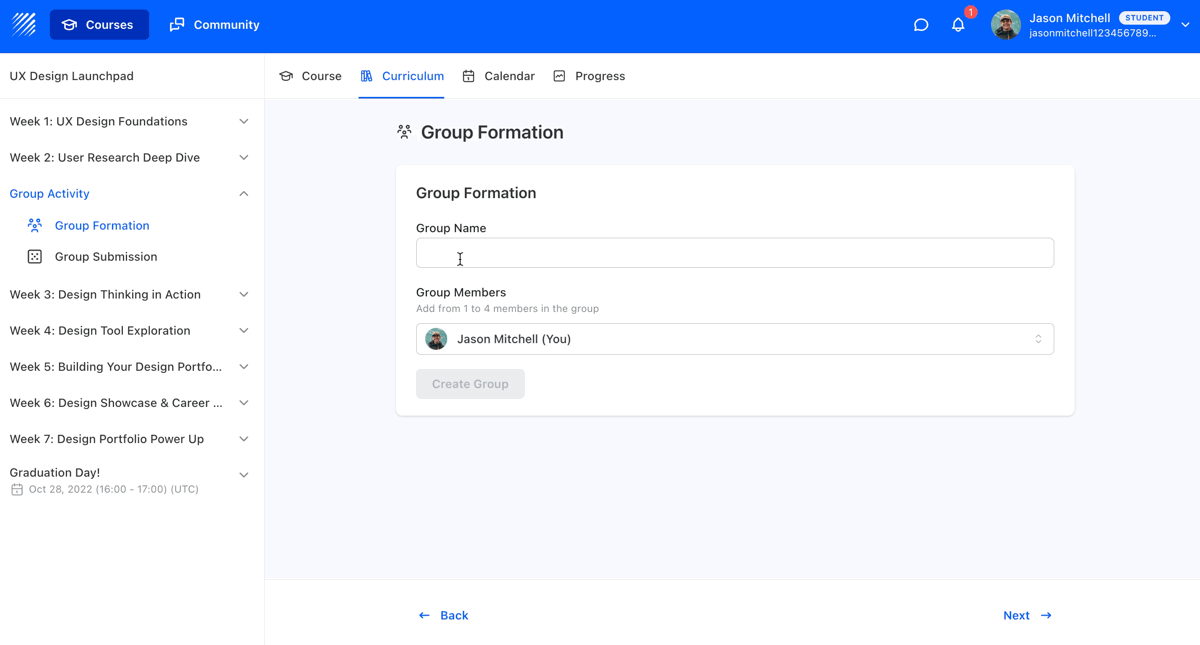
Task: Go to the Community section
Action: pos(214,25)
